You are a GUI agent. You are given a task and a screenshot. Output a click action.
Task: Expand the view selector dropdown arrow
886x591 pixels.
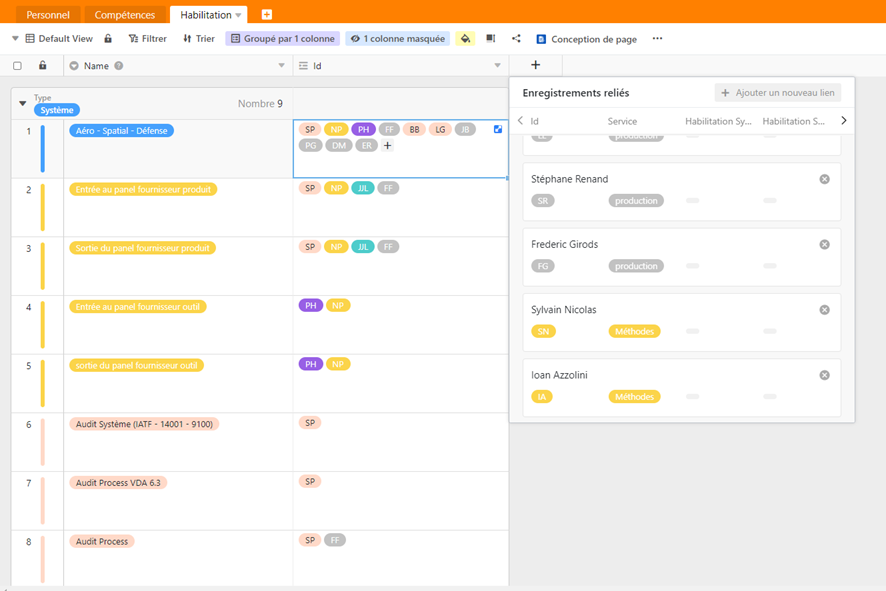pyautogui.click(x=14, y=38)
